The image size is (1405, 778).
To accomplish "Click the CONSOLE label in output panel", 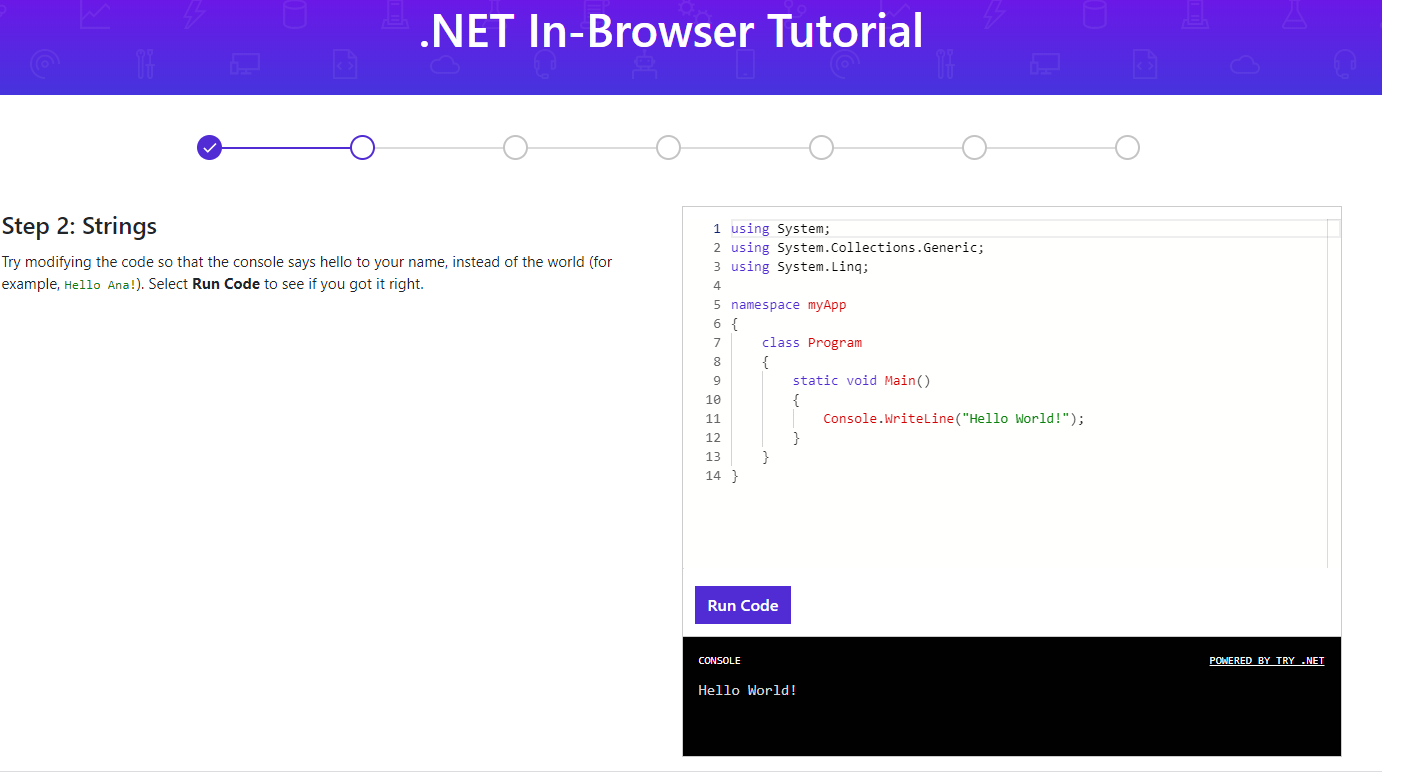I will click(x=719, y=661).
